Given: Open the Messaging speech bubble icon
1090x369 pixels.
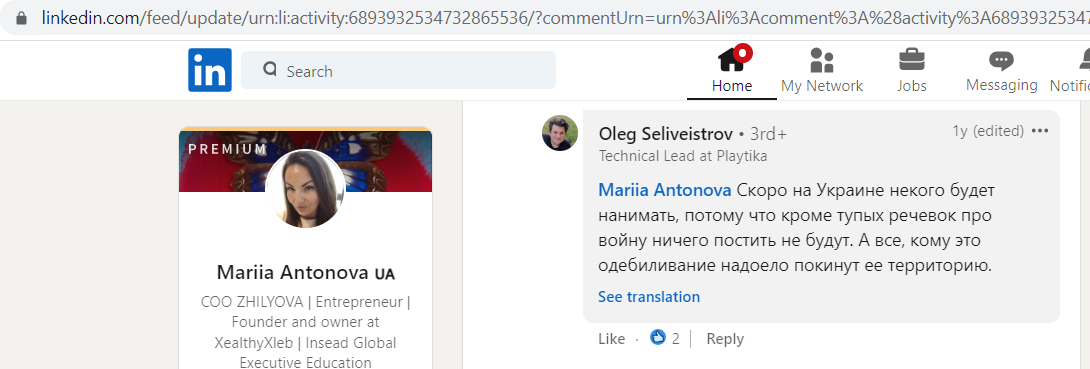Looking at the screenshot, I should (x=1001, y=60).
